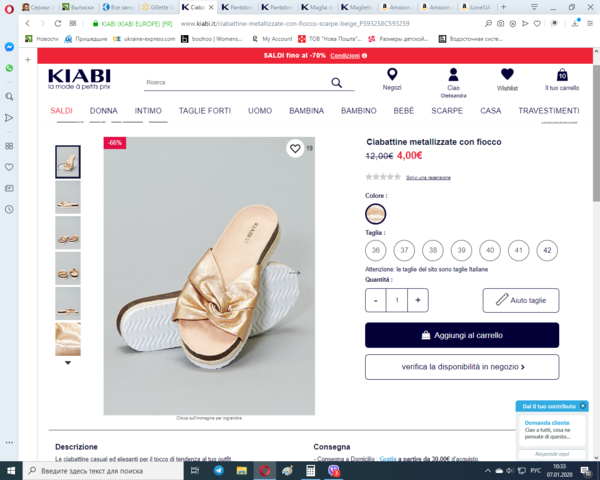Open the TAGLIE FORTI menu
Screen dimensions: 600x480
coord(205,111)
